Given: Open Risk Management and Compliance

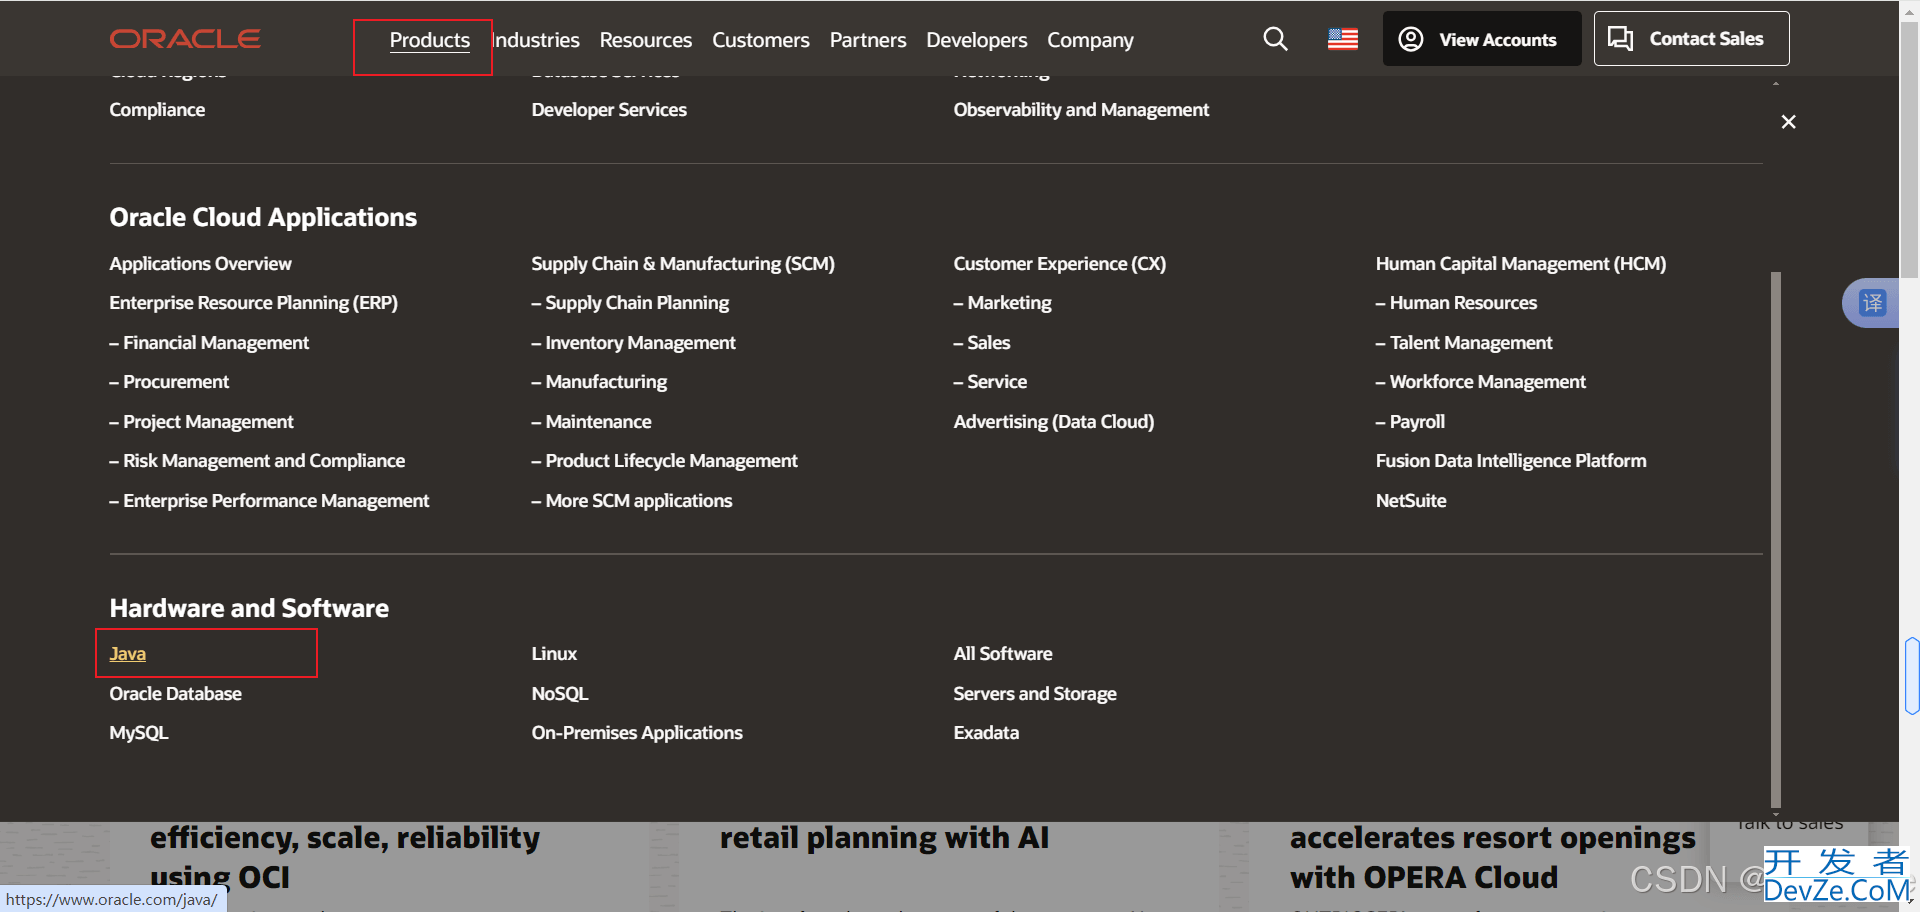Looking at the screenshot, I should tap(257, 461).
